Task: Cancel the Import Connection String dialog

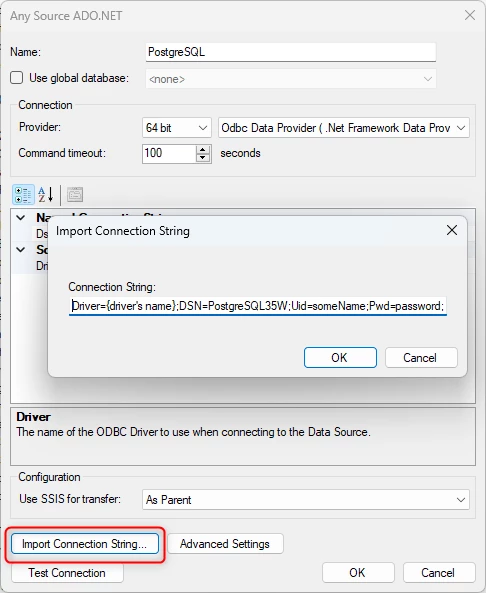Action: [x=421, y=357]
